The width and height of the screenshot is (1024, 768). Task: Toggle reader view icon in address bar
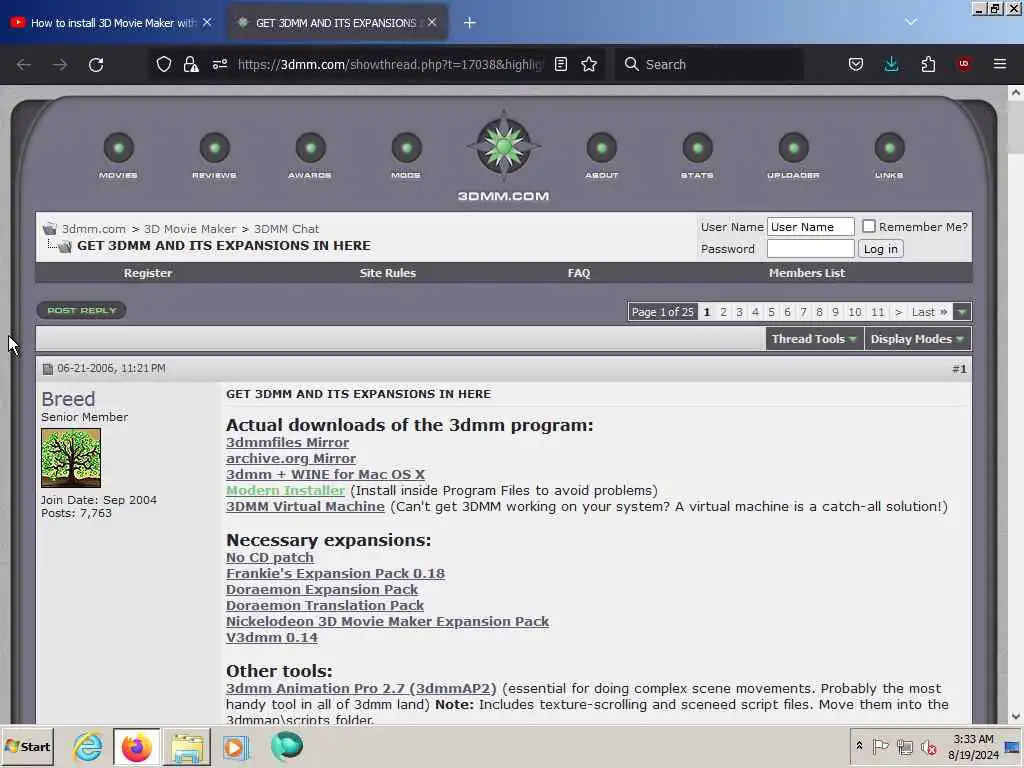tap(561, 64)
